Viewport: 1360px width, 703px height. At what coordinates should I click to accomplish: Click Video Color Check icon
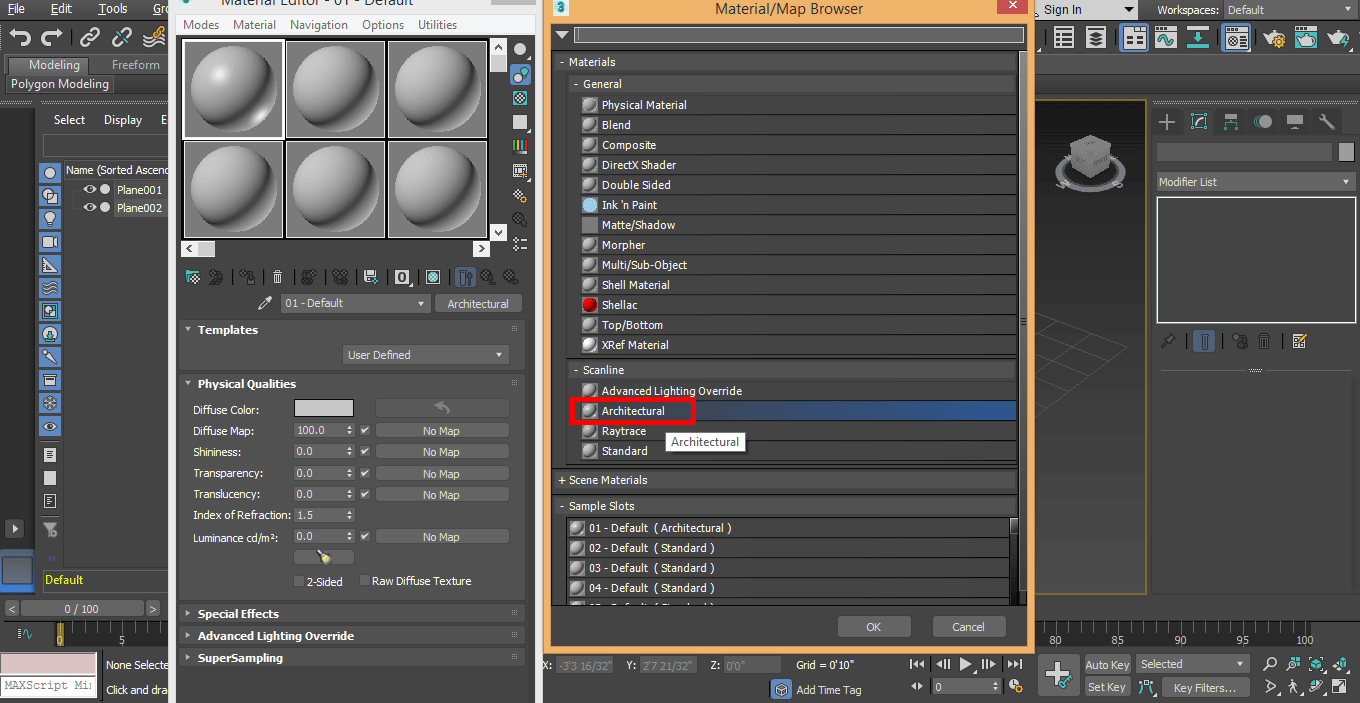520,147
